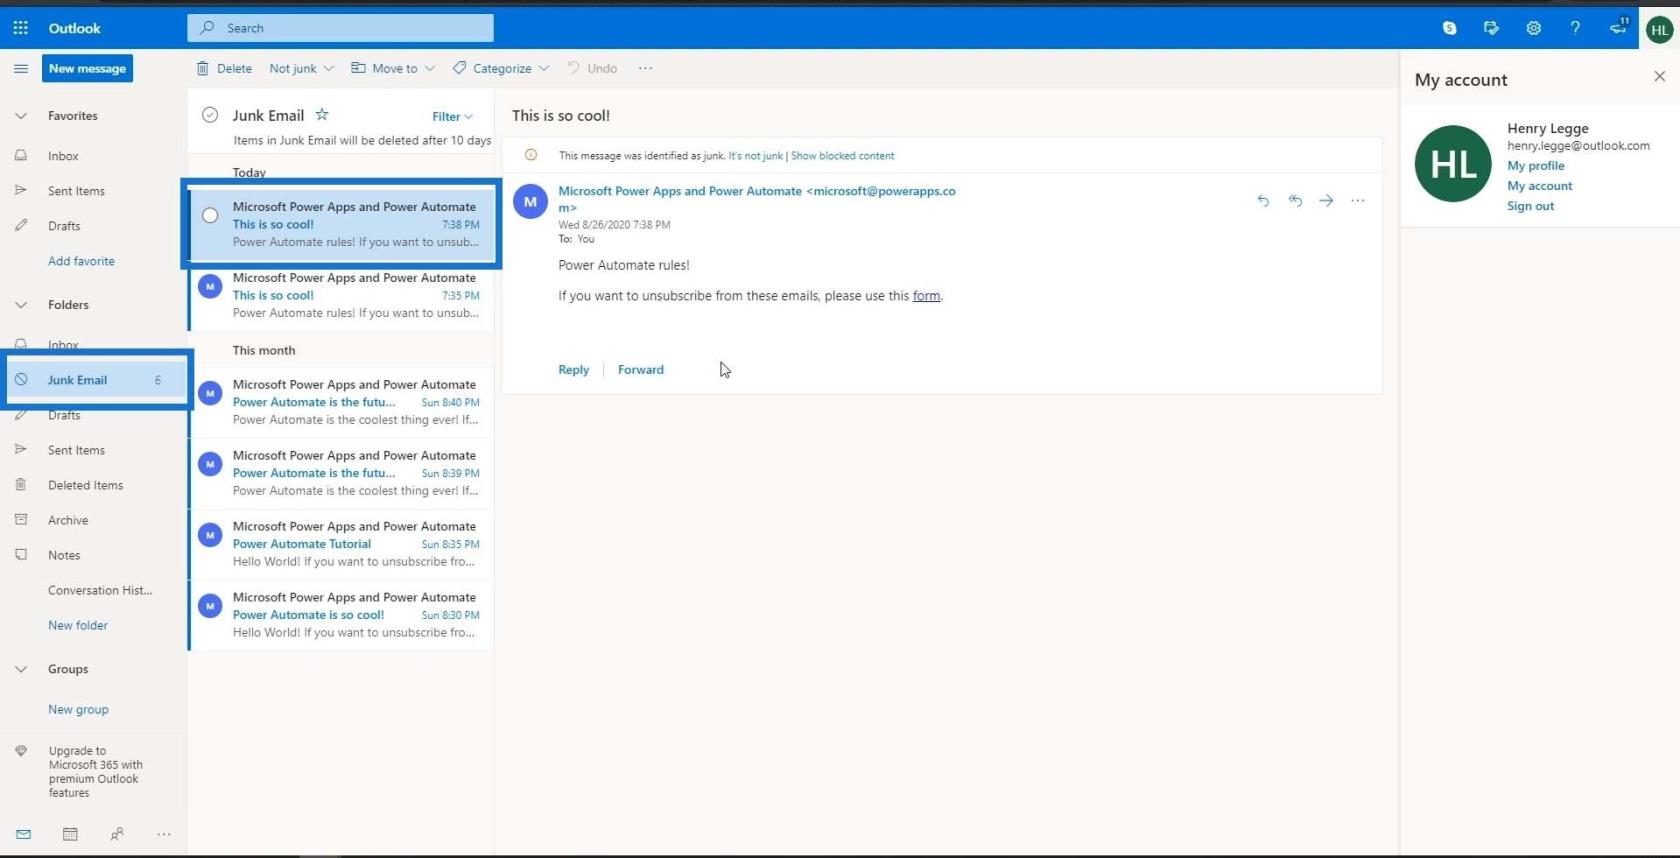Open the Notes folder
The image size is (1680, 858).
click(x=64, y=555)
